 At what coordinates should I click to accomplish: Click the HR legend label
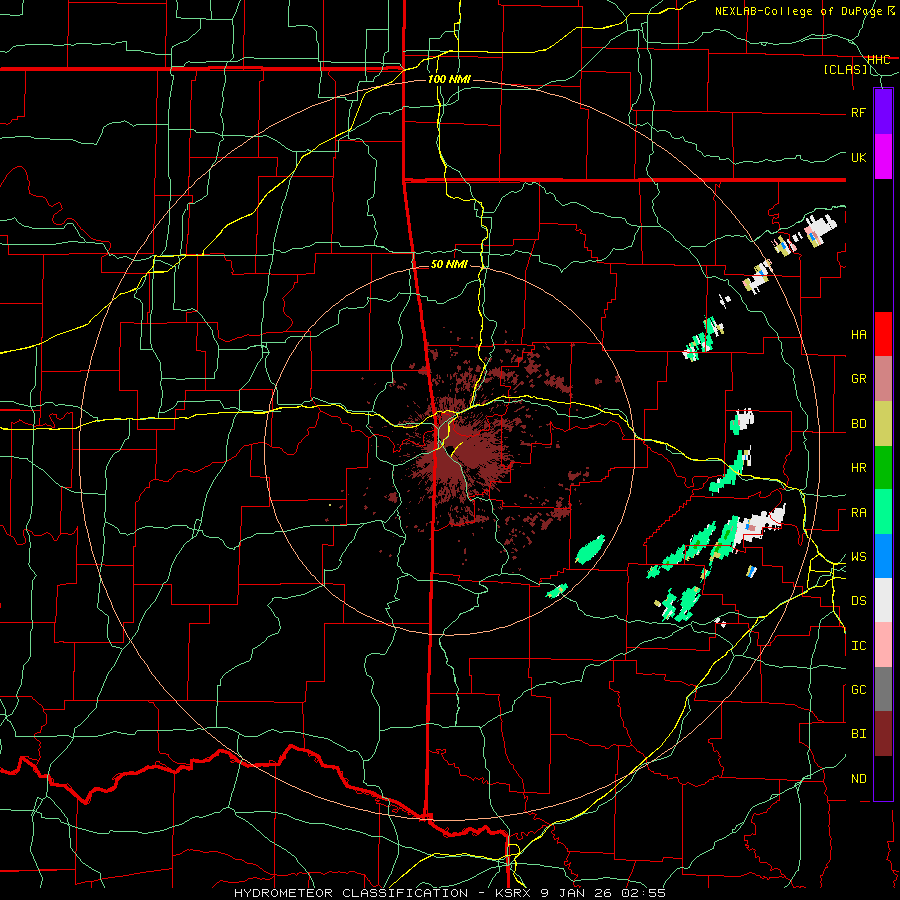tap(858, 468)
